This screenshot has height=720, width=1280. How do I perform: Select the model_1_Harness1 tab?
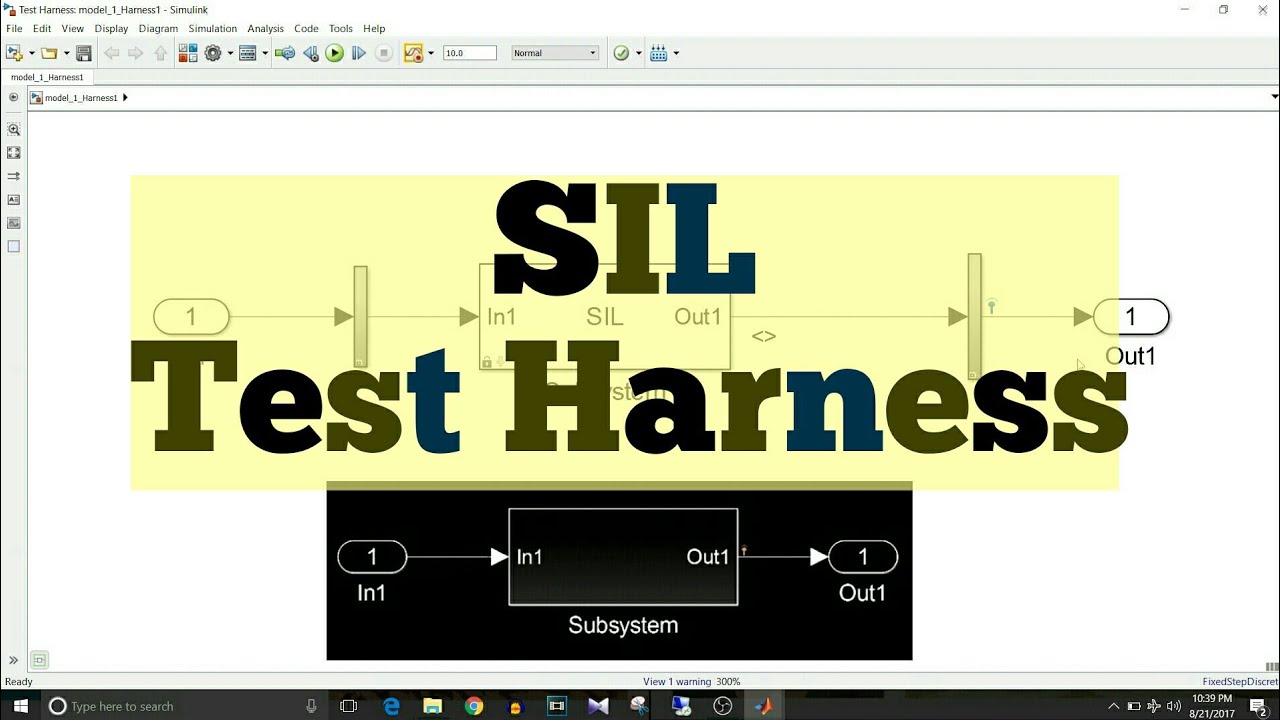[x=47, y=77]
